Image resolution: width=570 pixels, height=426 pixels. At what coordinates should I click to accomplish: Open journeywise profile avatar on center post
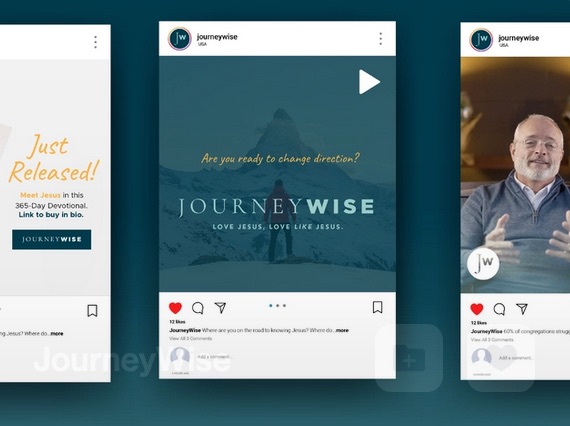(180, 39)
